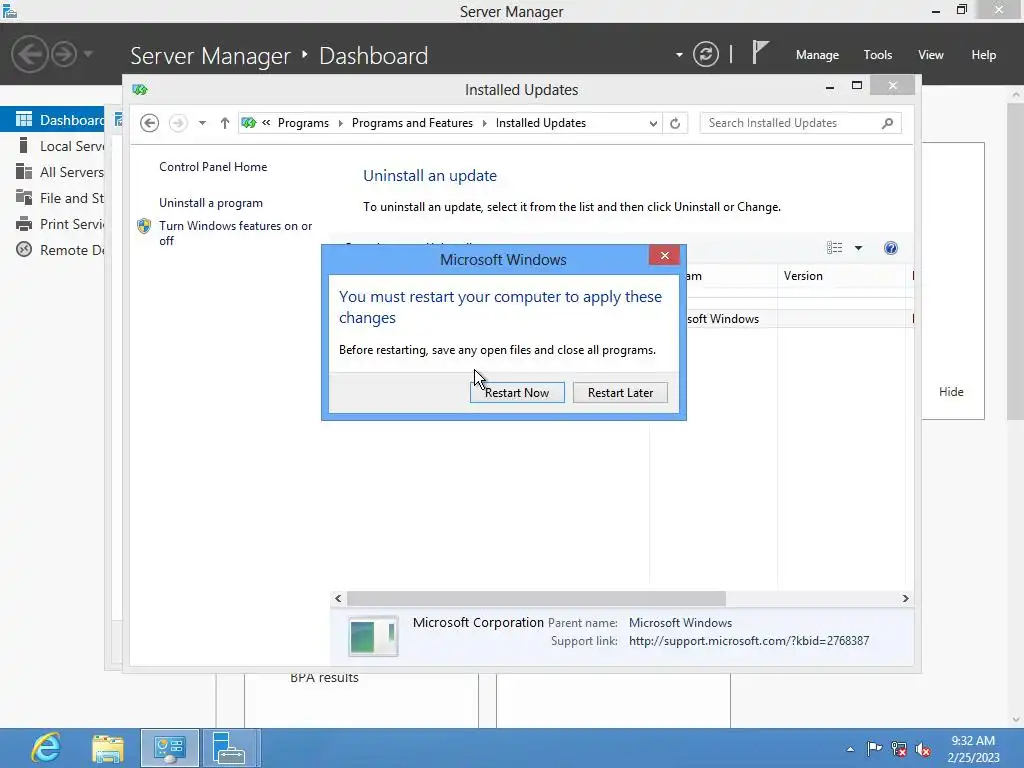
Task: Select Print Services in the sidebar
Action: (52, 224)
